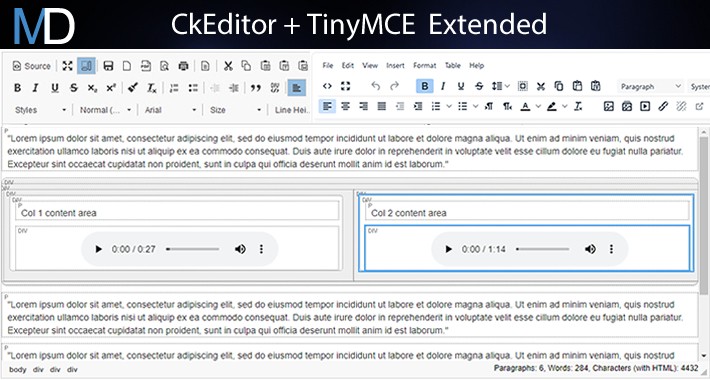710x380 pixels.
Task: Open TinyMCE Paragraph format dropdown
Action: pos(651,86)
